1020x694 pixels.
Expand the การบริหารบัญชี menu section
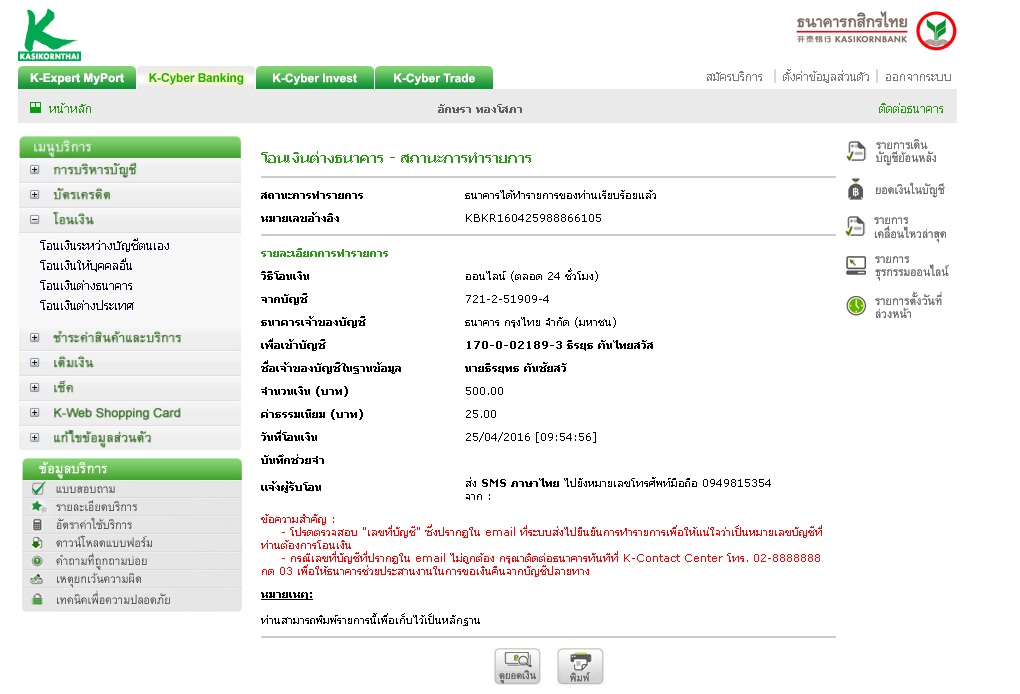pyautogui.click(x=35, y=170)
